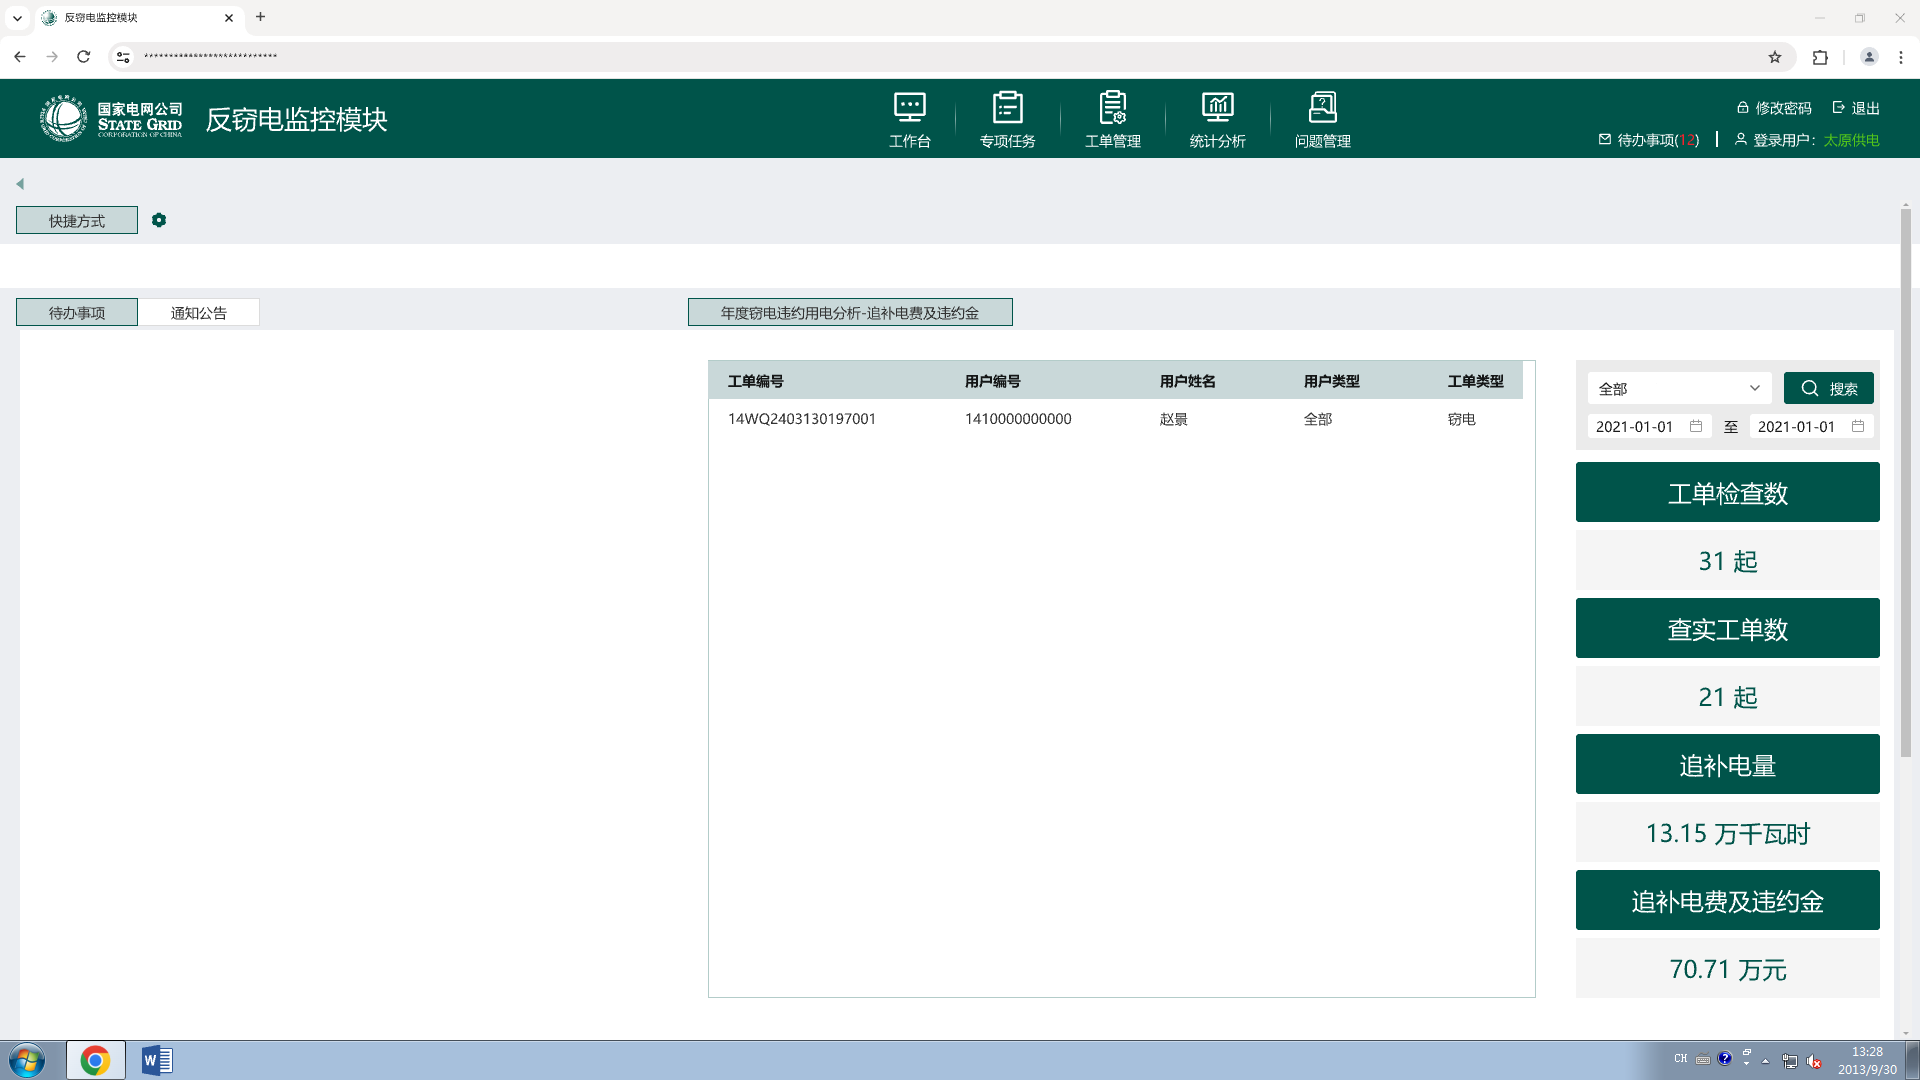
Task: Open the tab search dropdown in Chrome
Action: click(x=17, y=17)
